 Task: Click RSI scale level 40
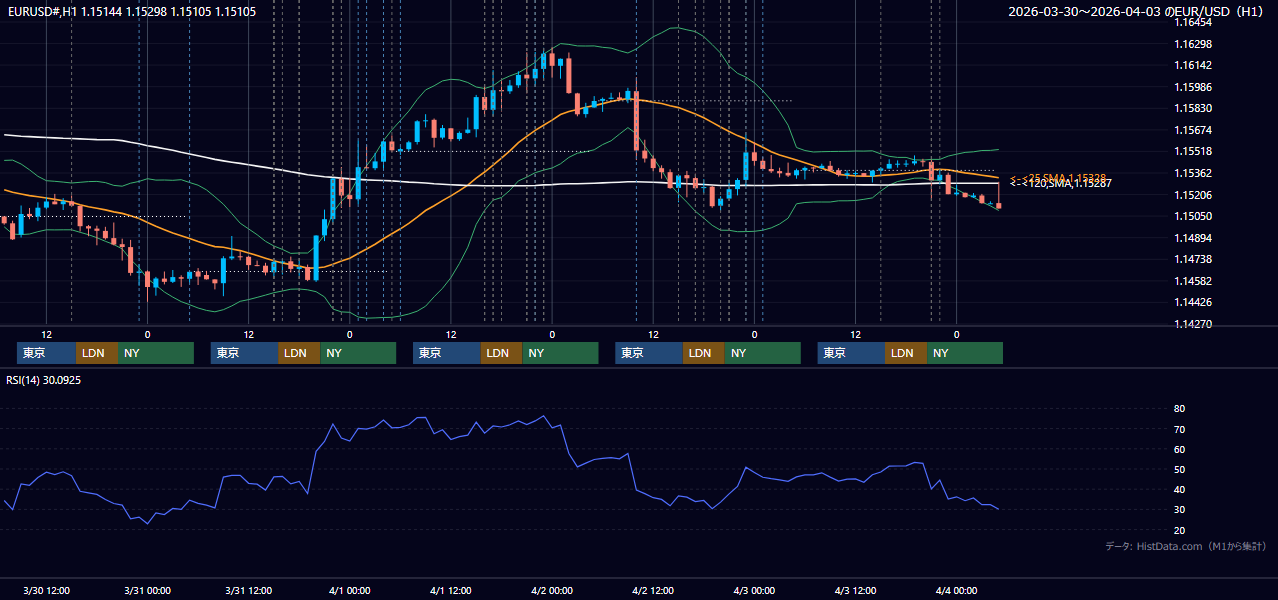[1179, 490]
